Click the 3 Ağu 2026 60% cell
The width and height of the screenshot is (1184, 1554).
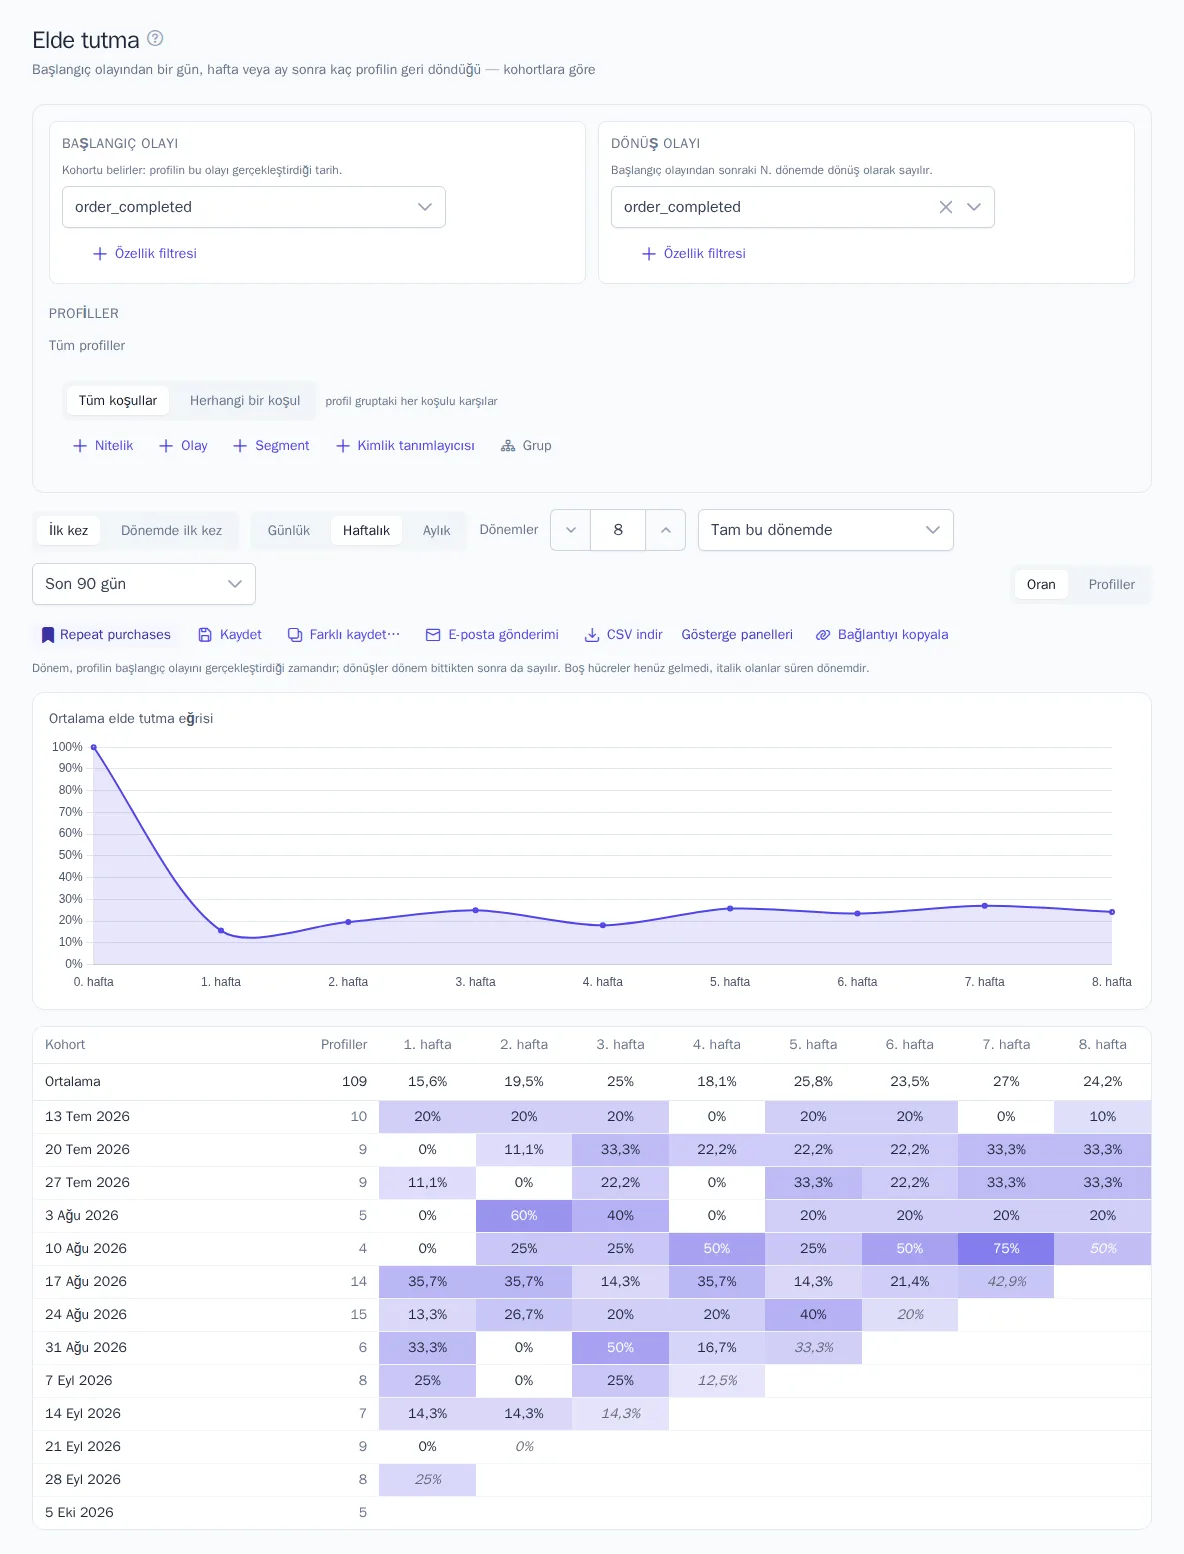pos(524,1216)
